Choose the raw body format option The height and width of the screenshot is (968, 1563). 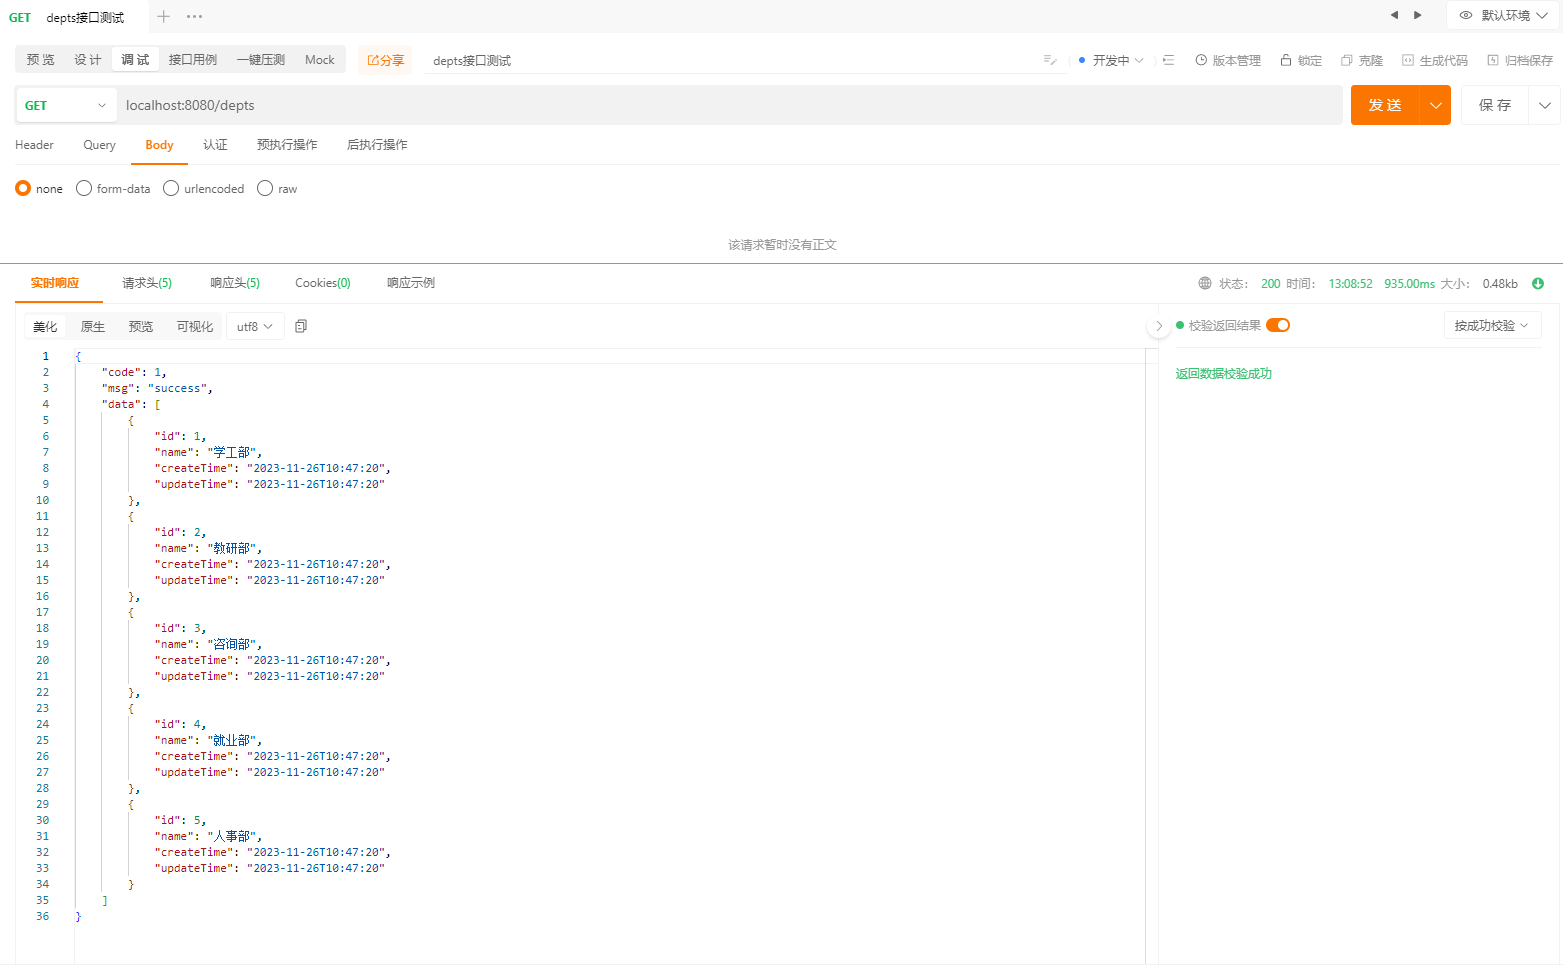click(x=264, y=188)
